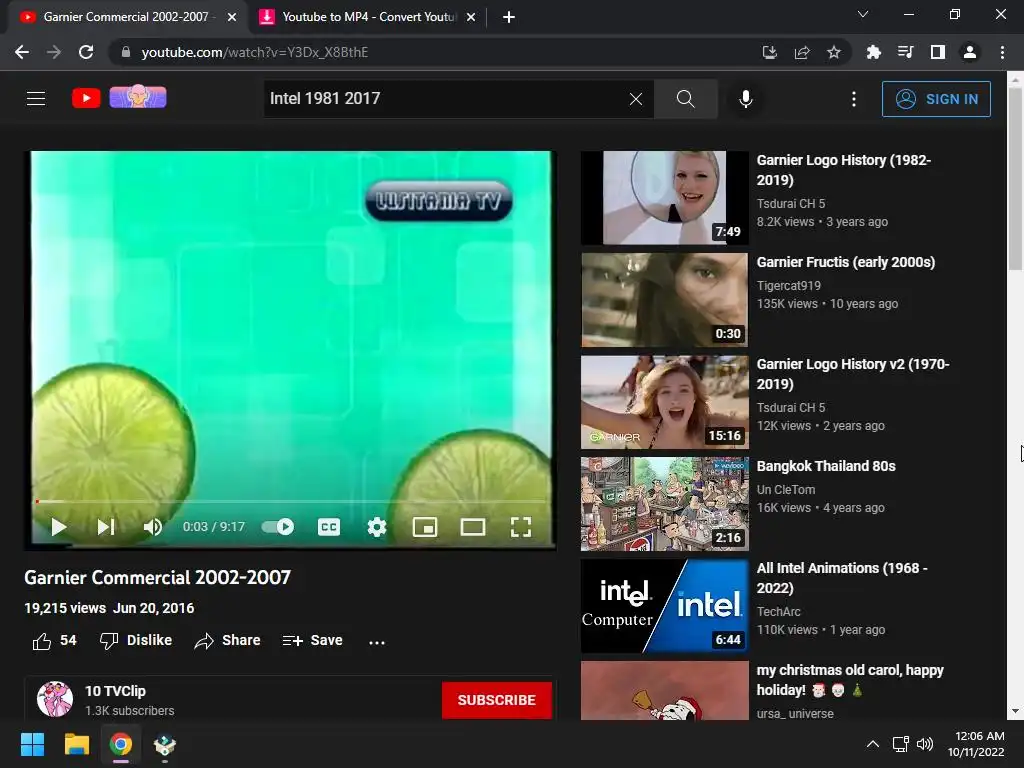This screenshot has width=1024, height=768.
Task: Open more actions ellipsis under video
Action: click(377, 642)
